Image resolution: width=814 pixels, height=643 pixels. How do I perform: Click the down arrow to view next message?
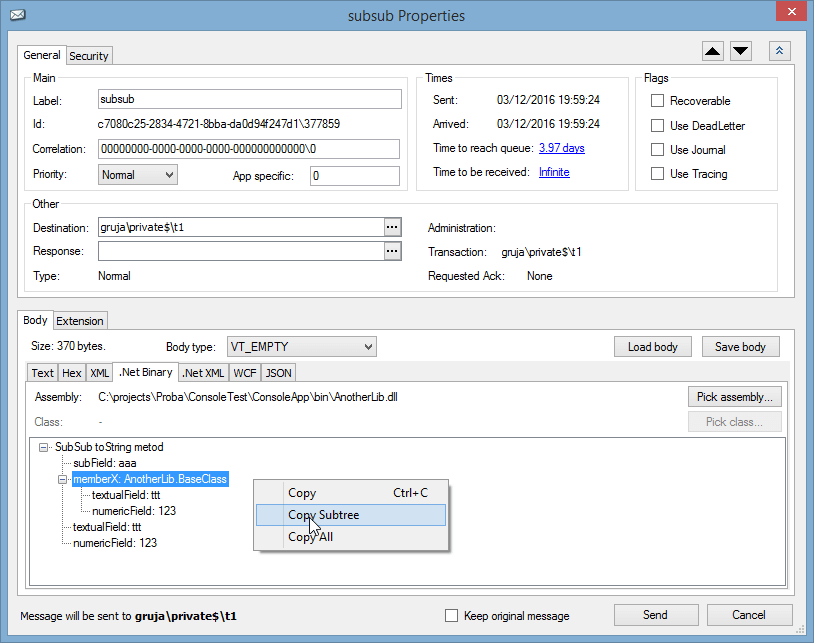click(x=741, y=50)
